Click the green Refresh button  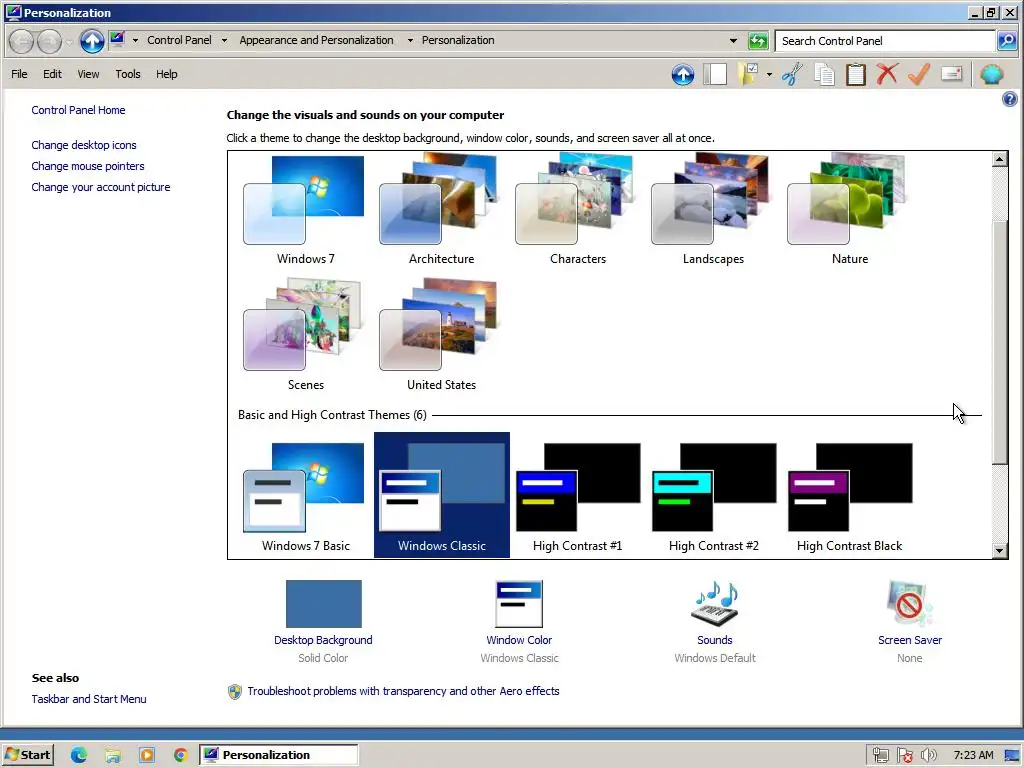point(758,40)
